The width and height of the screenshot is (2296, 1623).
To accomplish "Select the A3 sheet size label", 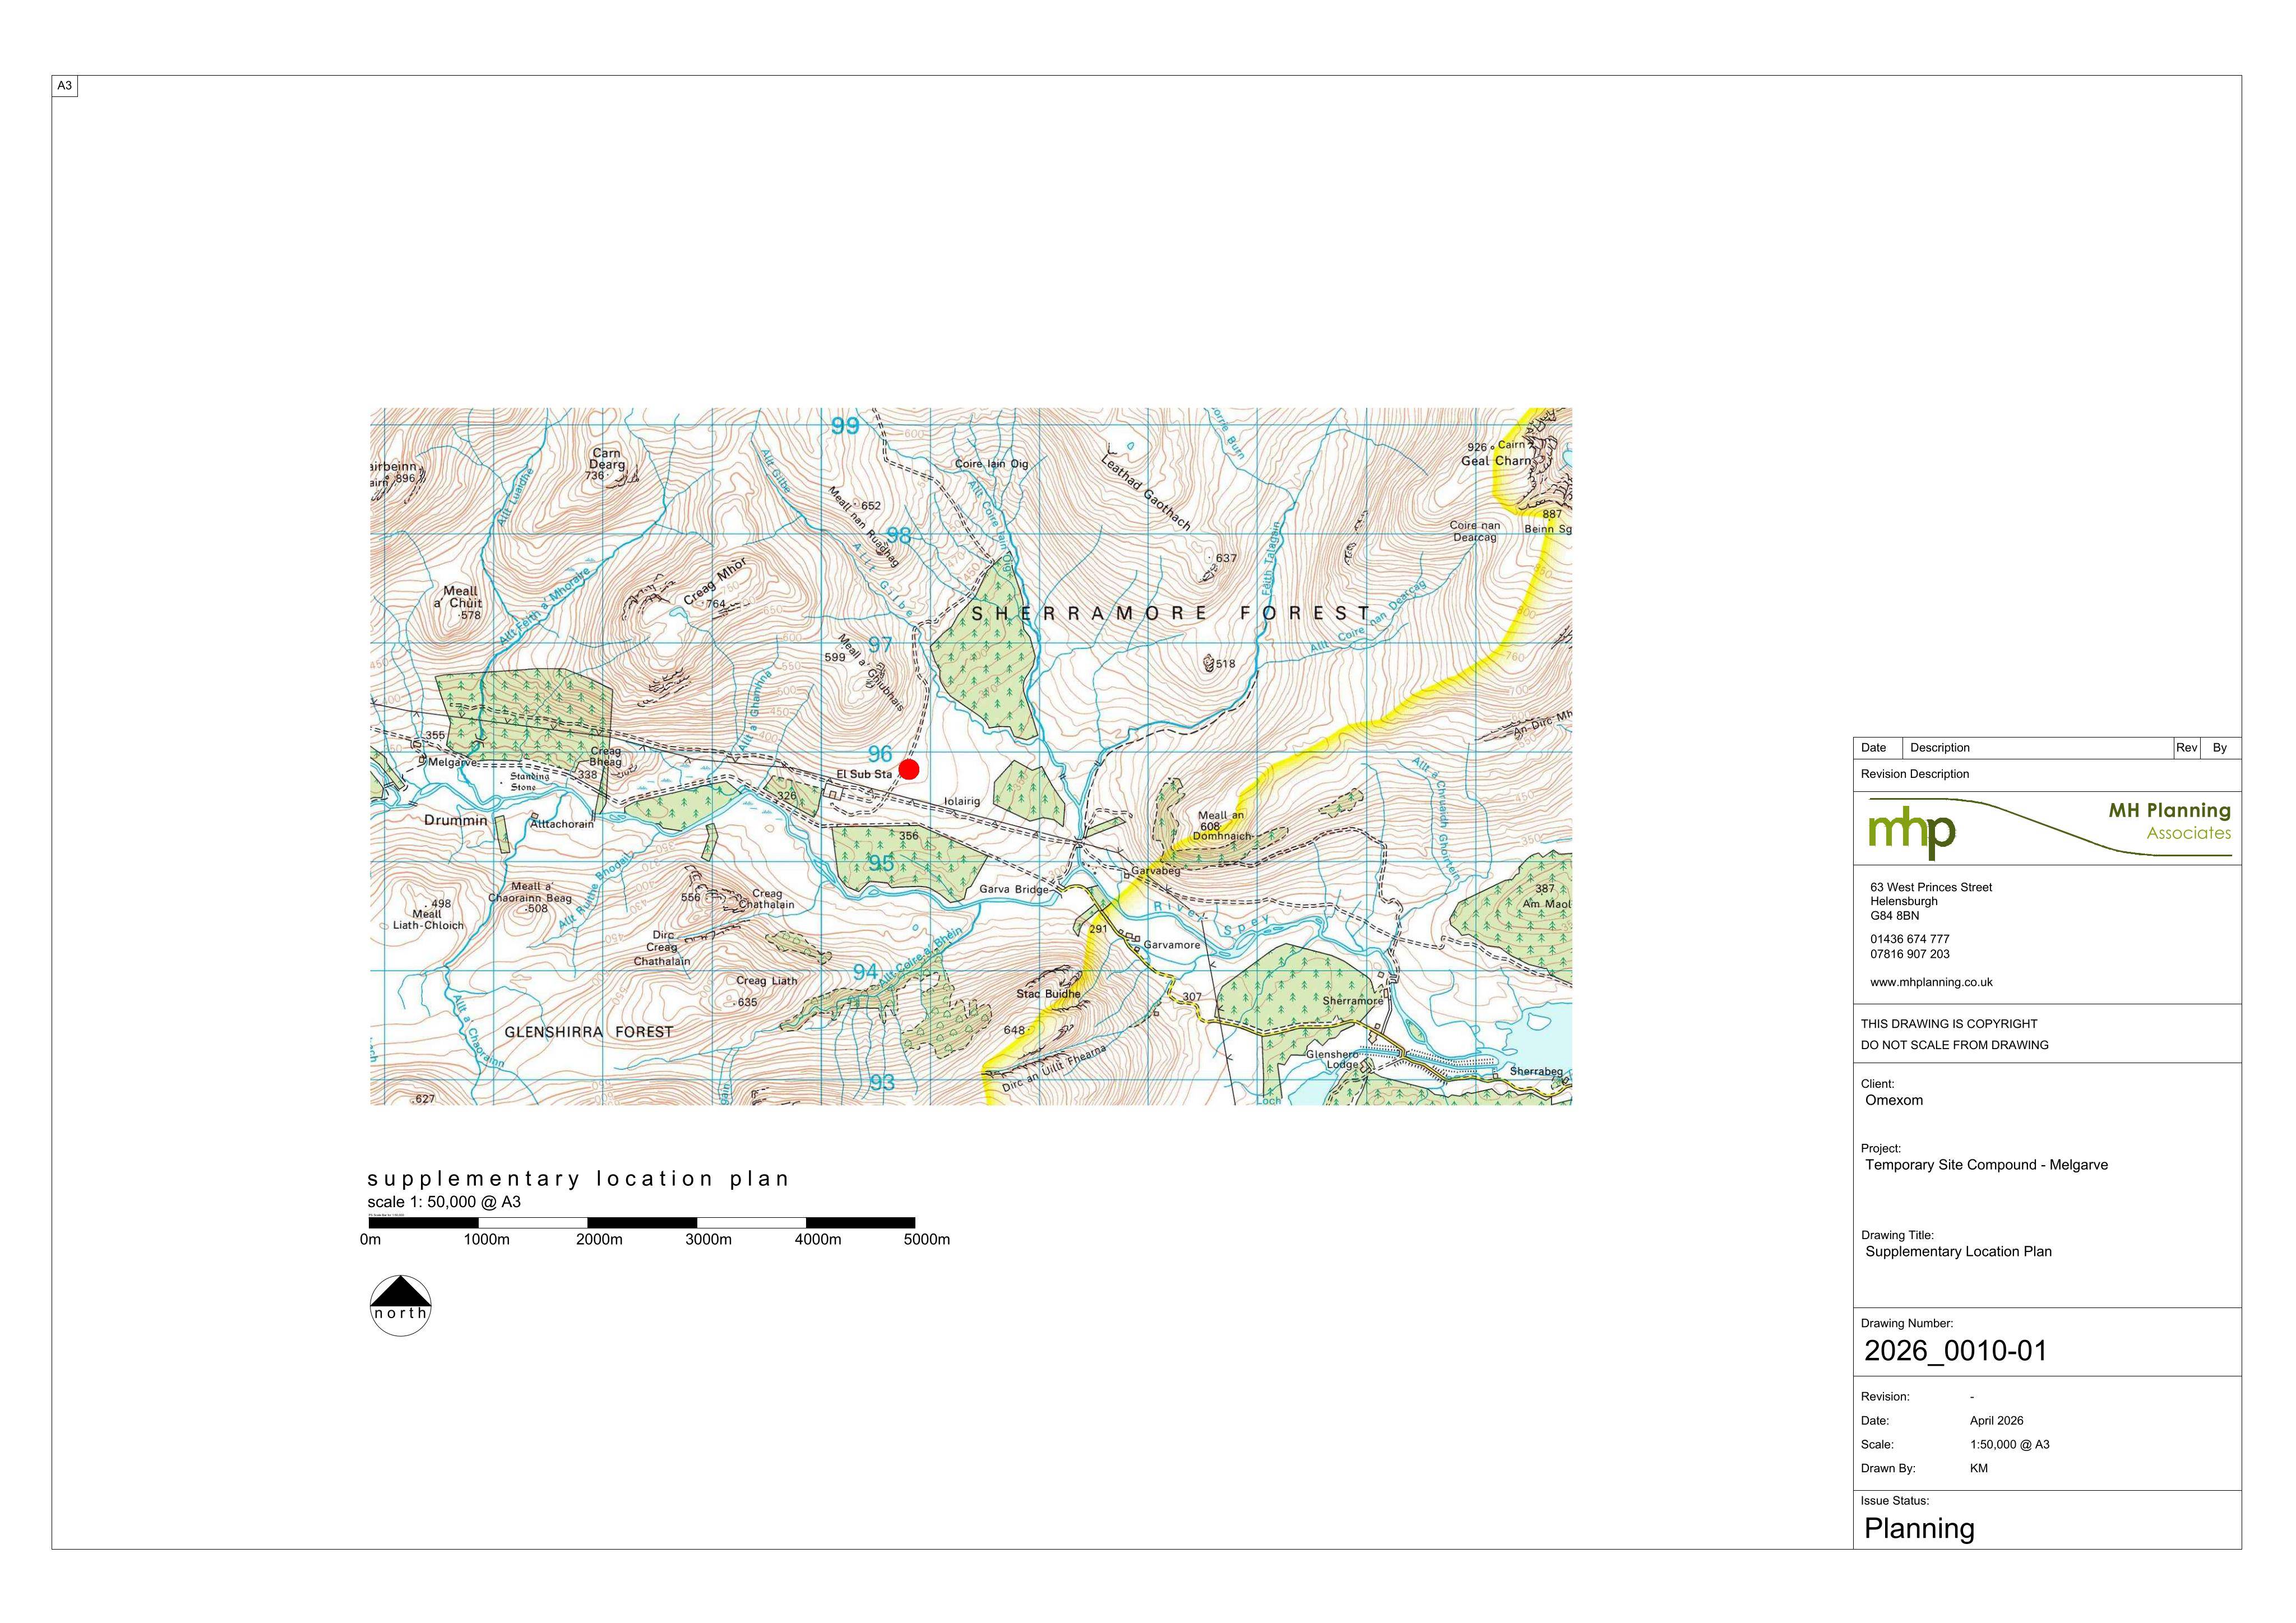I will coord(64,86).
